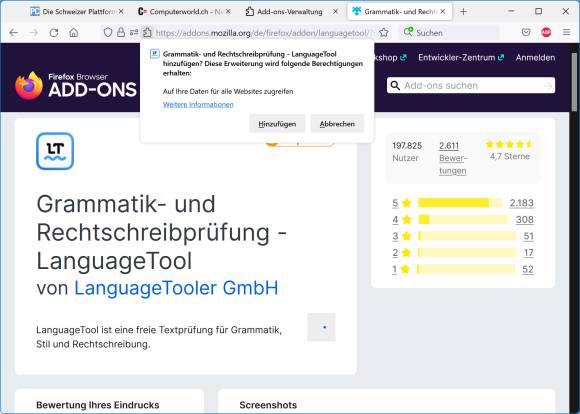Open a new tab with the plus button
This screenshot has height=414, width=580.
pyautogui.click(x=463, y=12)
